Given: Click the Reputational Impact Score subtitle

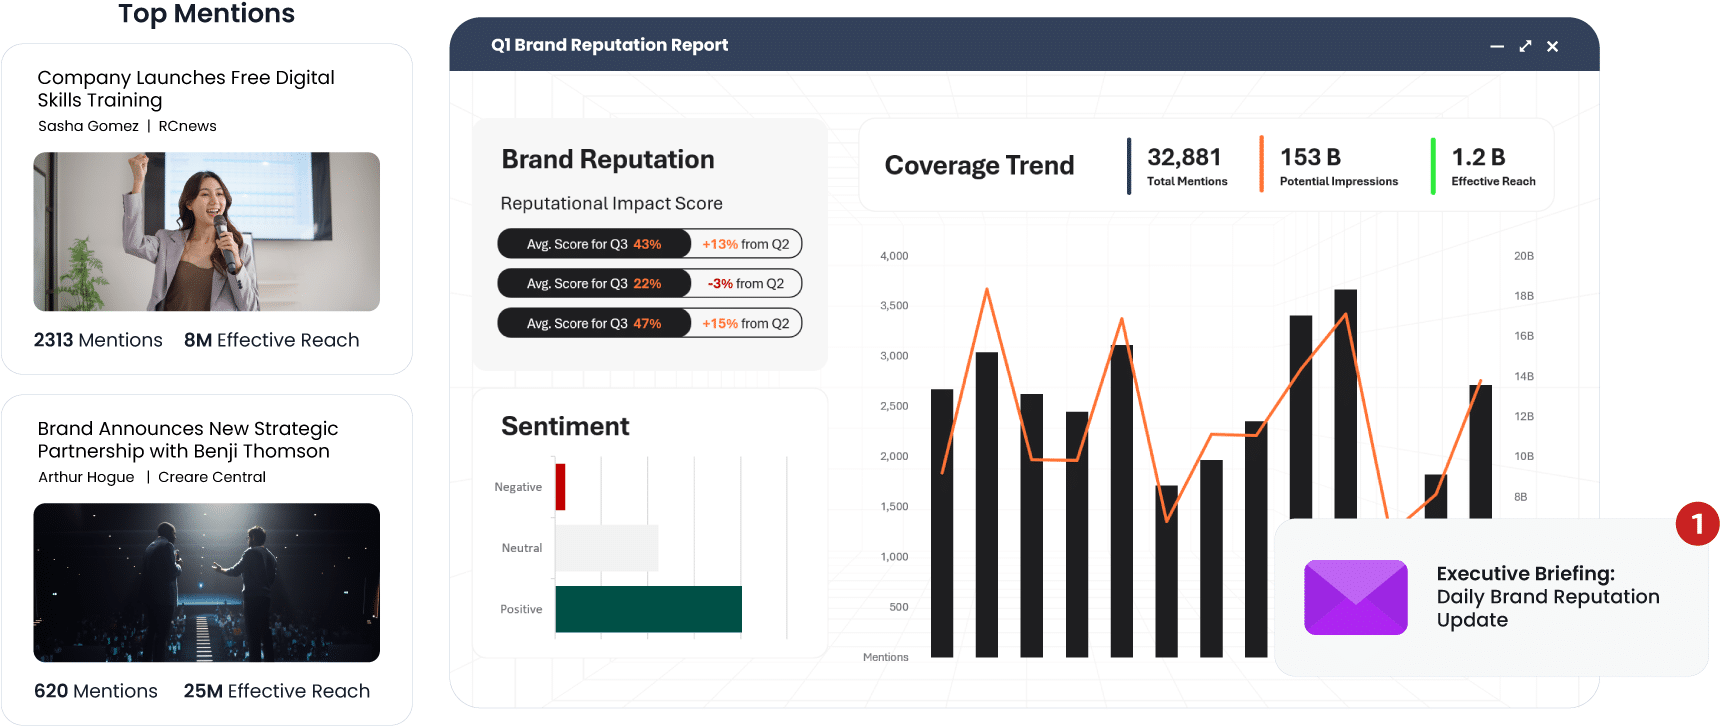Looking at the screenshot, I should click(611, 204).
